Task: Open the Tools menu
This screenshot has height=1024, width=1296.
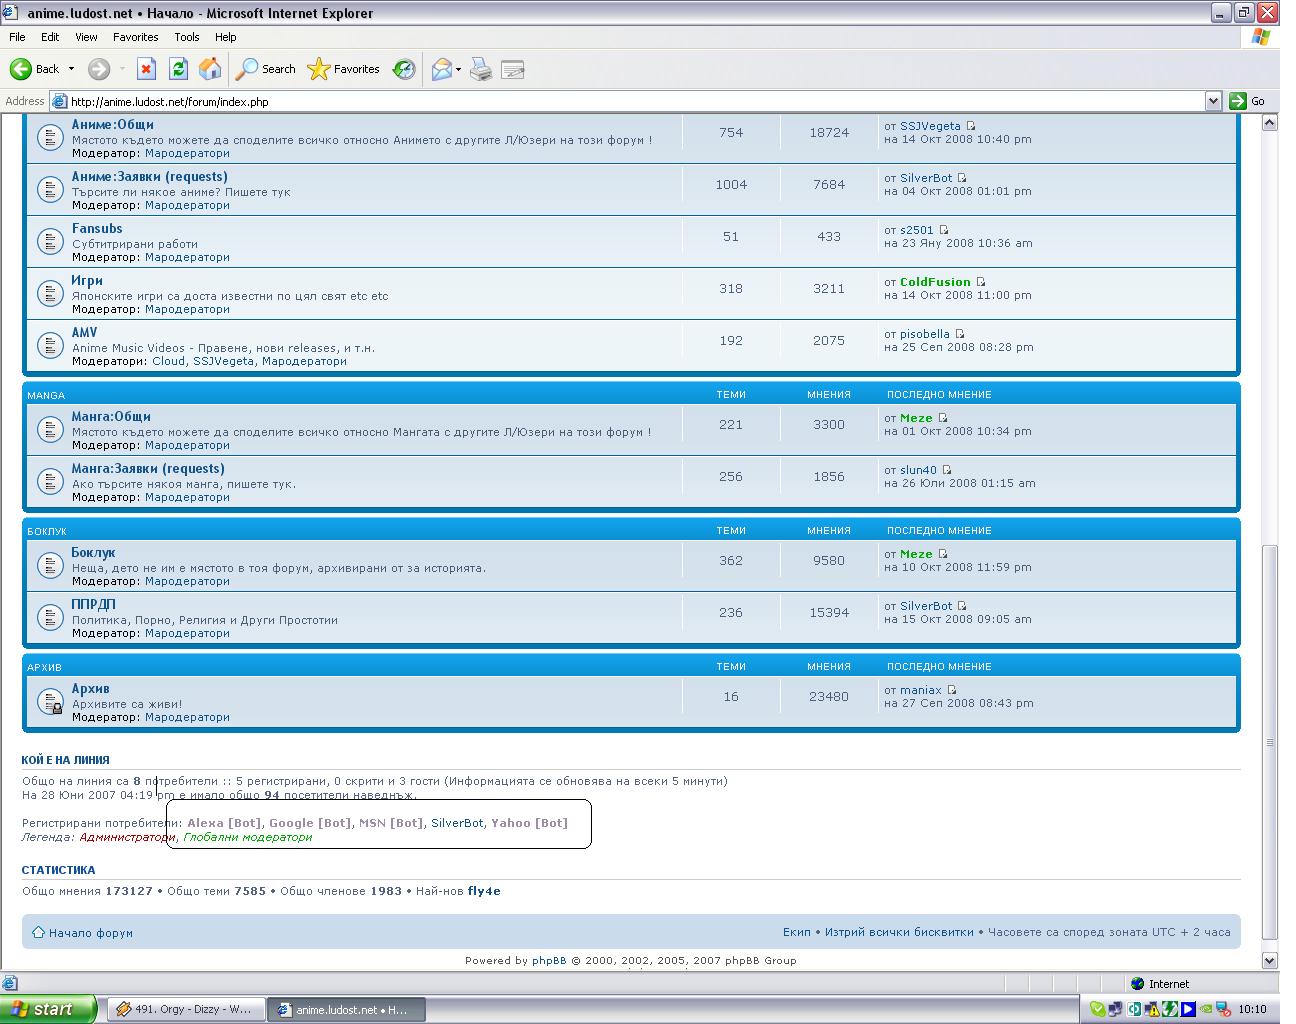Action: (187, 37)
